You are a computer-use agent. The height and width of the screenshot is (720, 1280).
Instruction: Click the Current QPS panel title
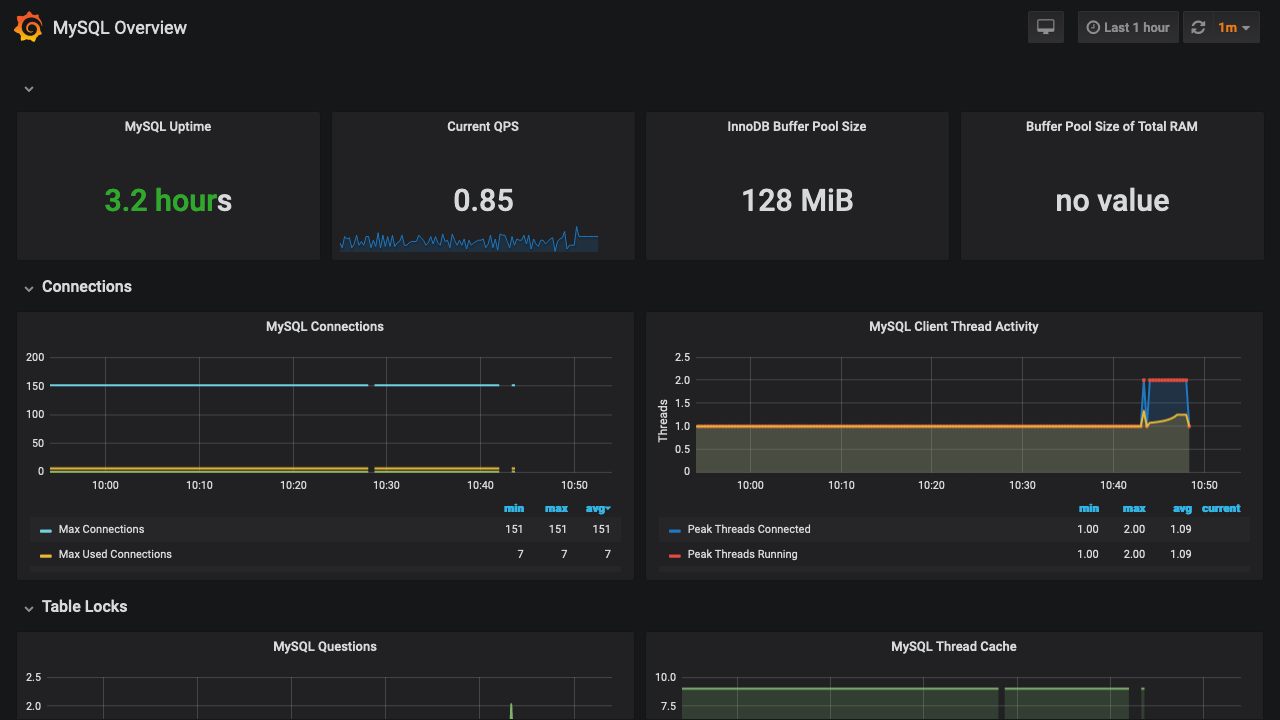483,126
